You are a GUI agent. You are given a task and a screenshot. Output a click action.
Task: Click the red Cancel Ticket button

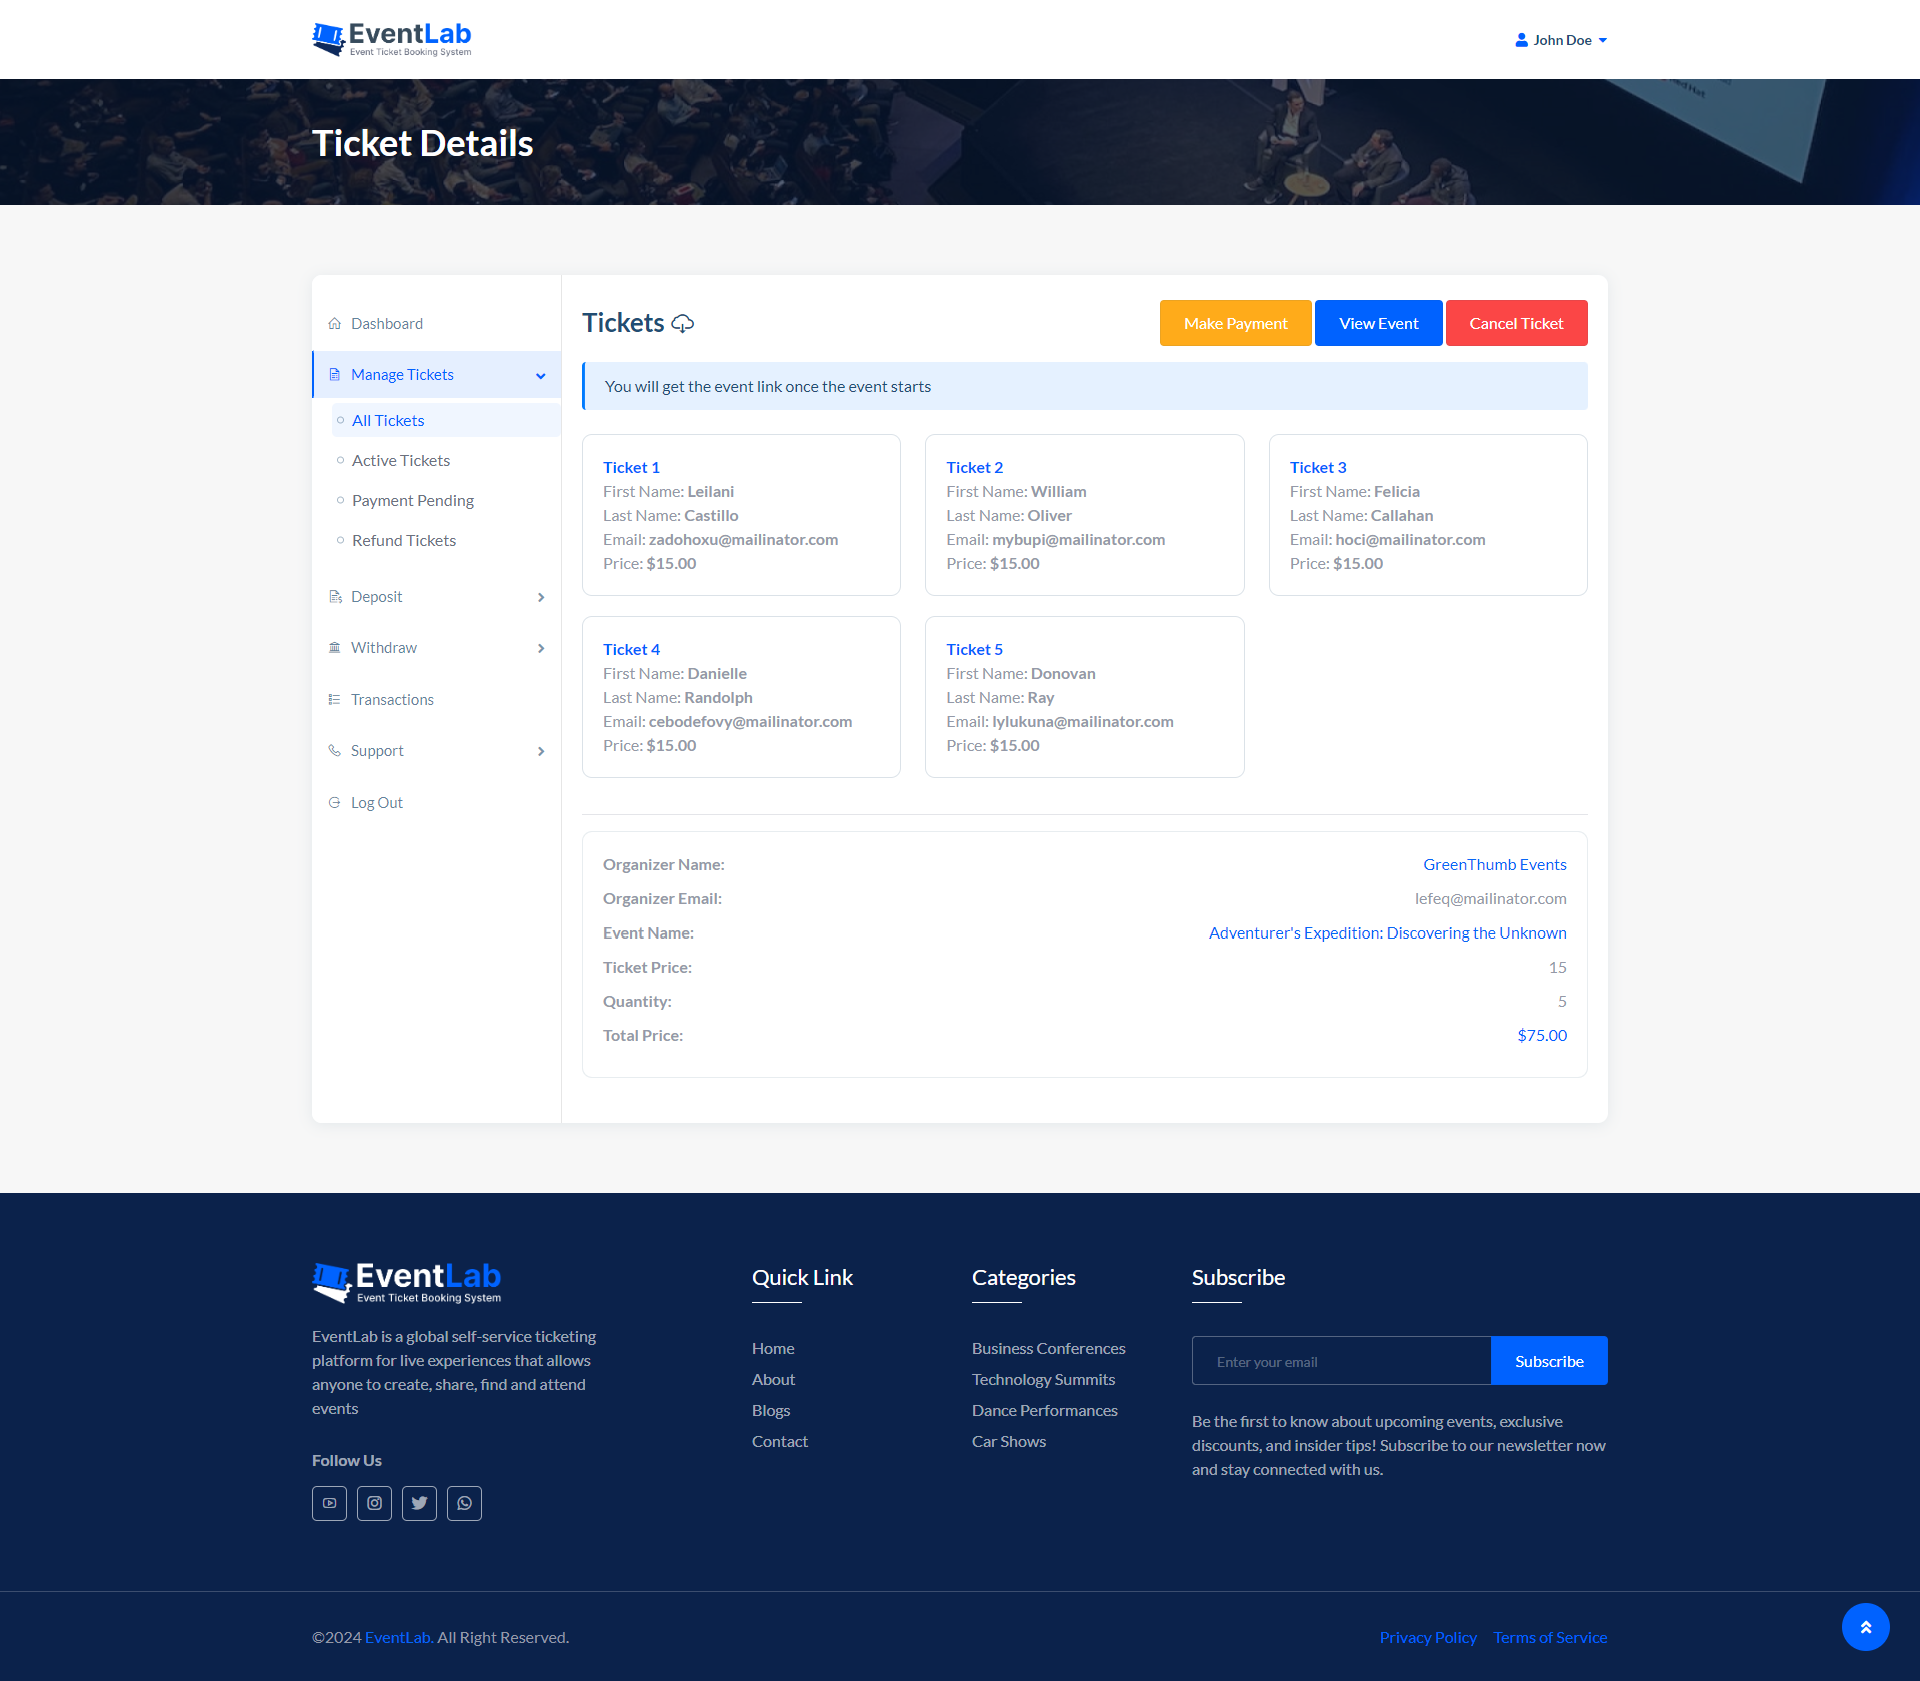click(x=1516, y=324)
